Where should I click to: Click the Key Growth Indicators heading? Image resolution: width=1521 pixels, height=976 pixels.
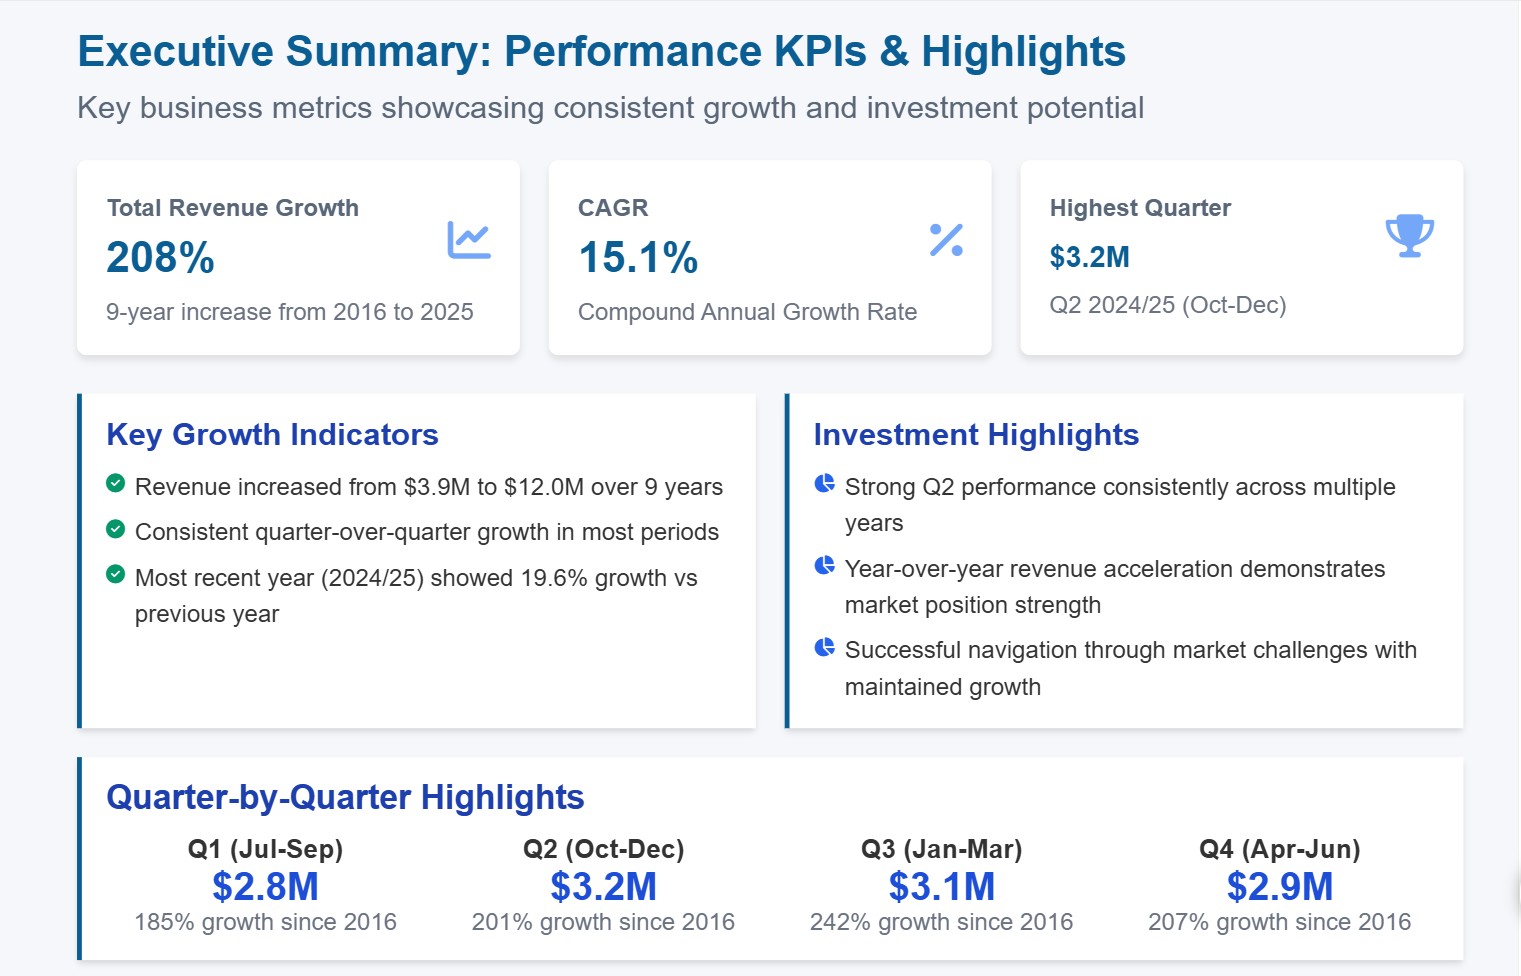click(x=272, y=435)
